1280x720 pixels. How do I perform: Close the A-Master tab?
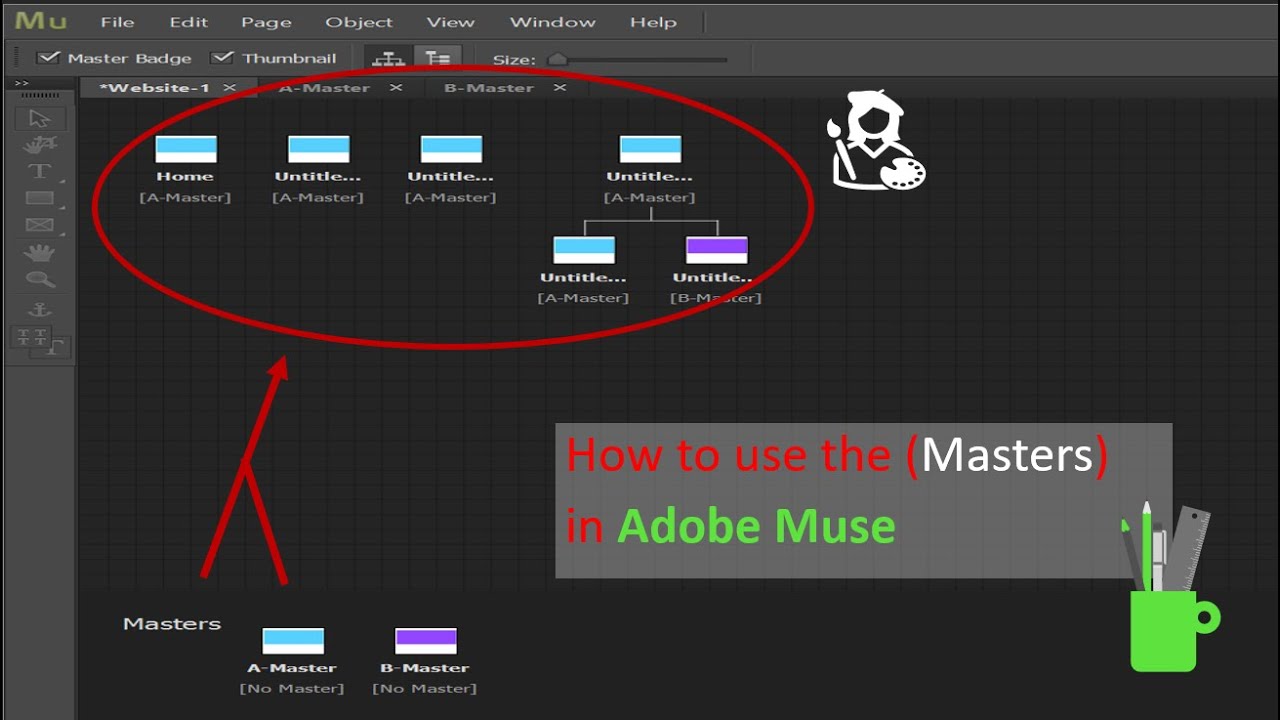coord(396,88)
